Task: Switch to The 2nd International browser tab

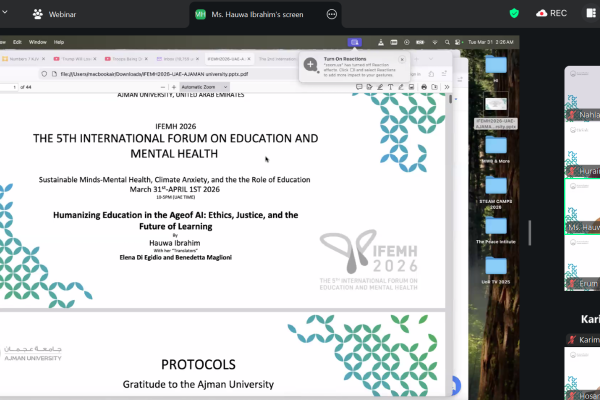Action: [277, 59]
